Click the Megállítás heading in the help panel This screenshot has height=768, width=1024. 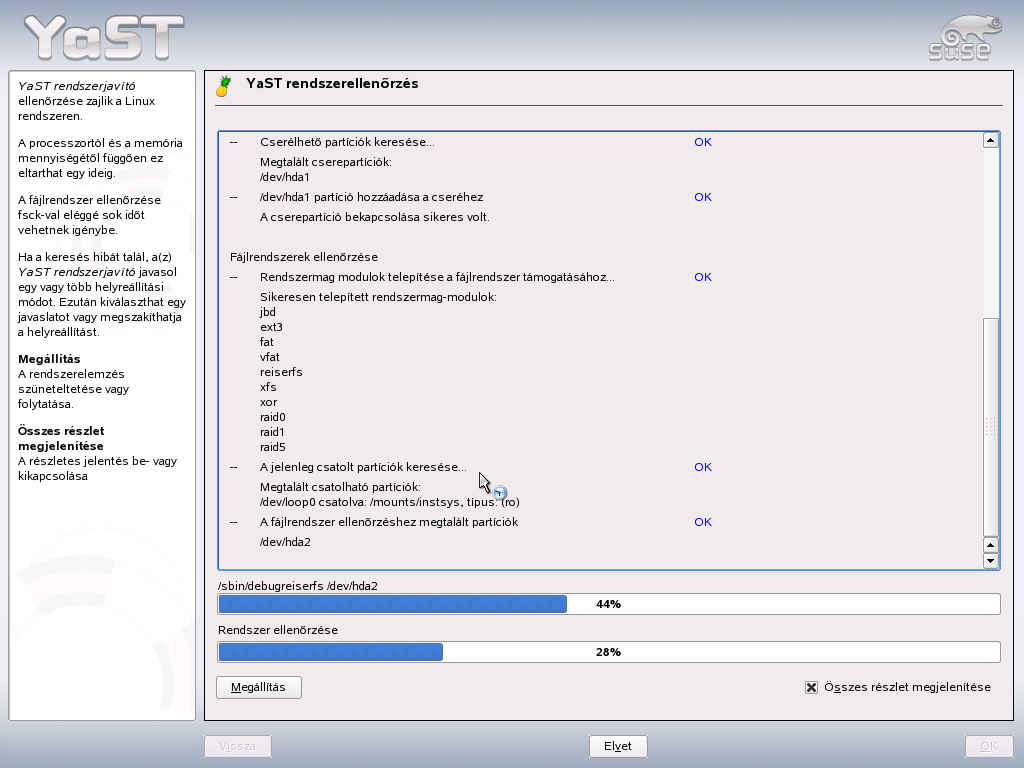(49, 359)
